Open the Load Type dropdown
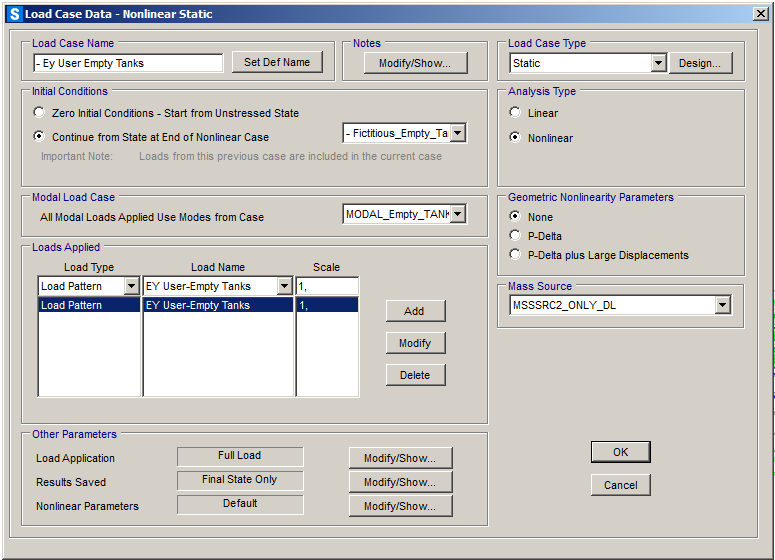Image resolution: width=775 pixels, height=560 pixels. (131, 286)
